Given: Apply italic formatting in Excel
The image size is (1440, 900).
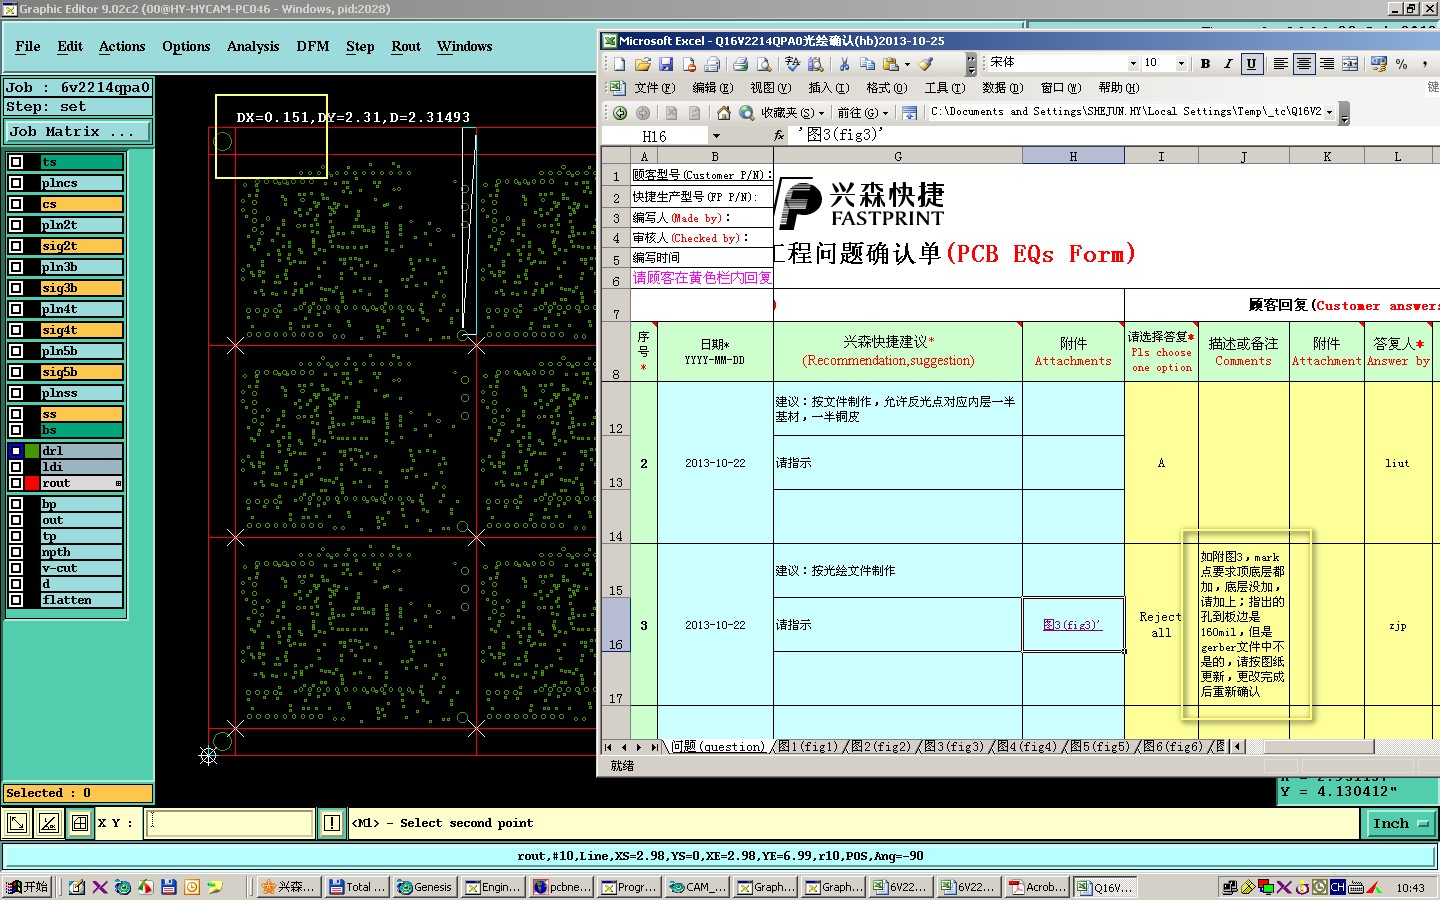Looking at the screenshot, I should [1228, 63].
